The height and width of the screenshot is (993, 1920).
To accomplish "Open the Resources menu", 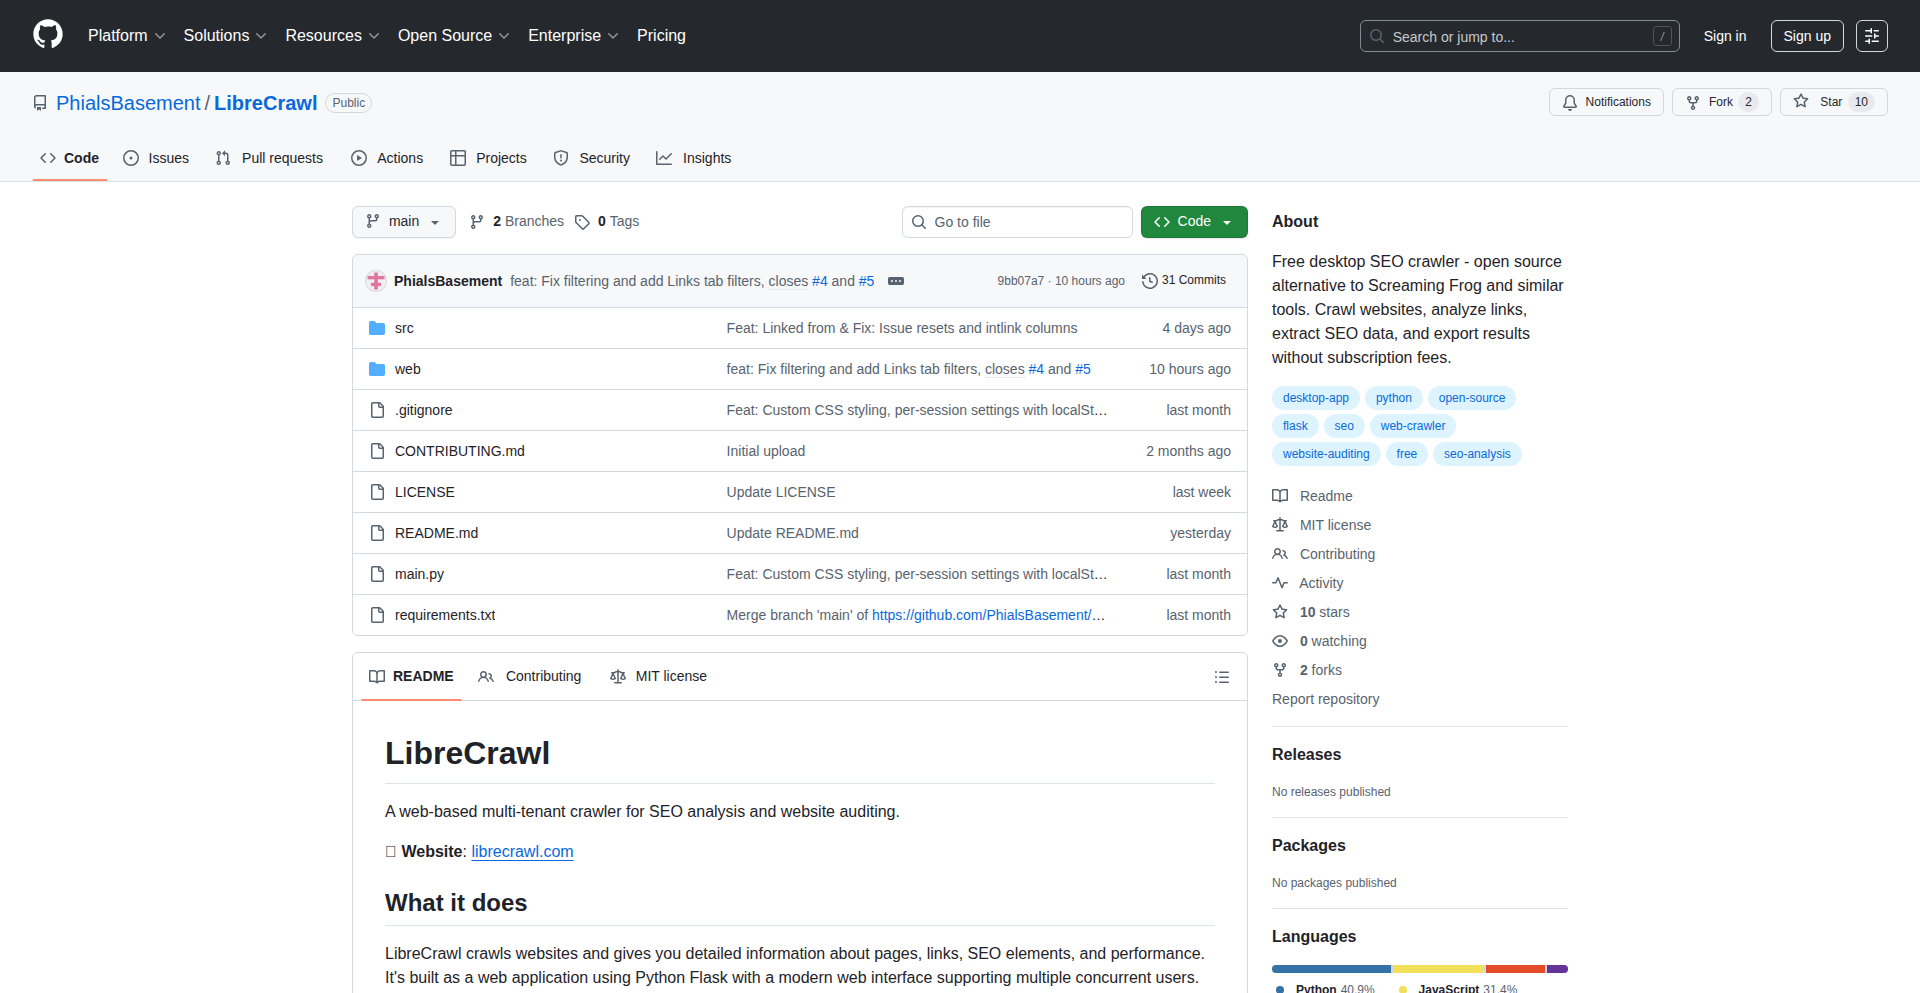I will click(331, 35).
